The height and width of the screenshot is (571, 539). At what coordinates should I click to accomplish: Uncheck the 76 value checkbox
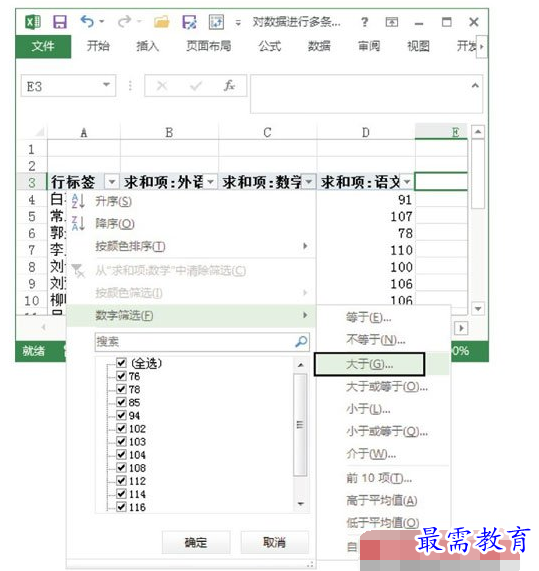click(121, 376)
